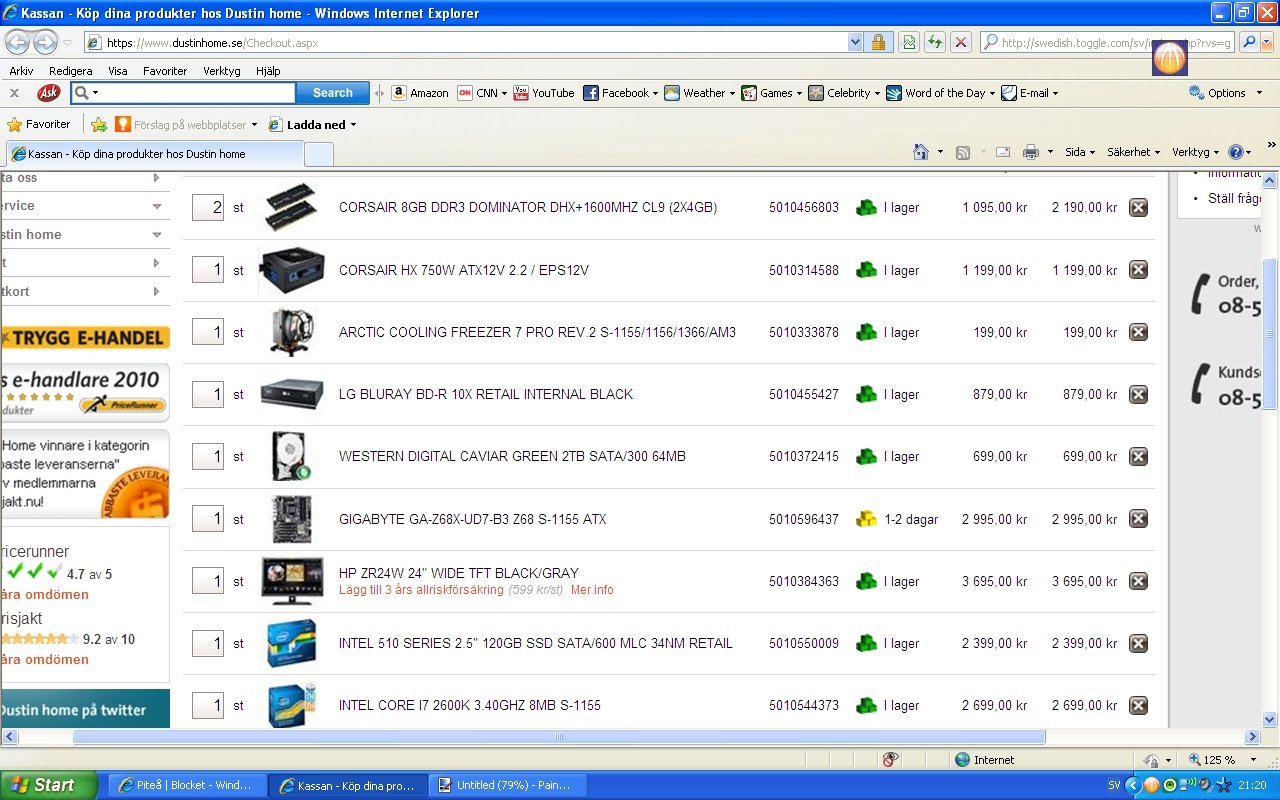Click the quantity field for HP ZR24W

(208, 581)
